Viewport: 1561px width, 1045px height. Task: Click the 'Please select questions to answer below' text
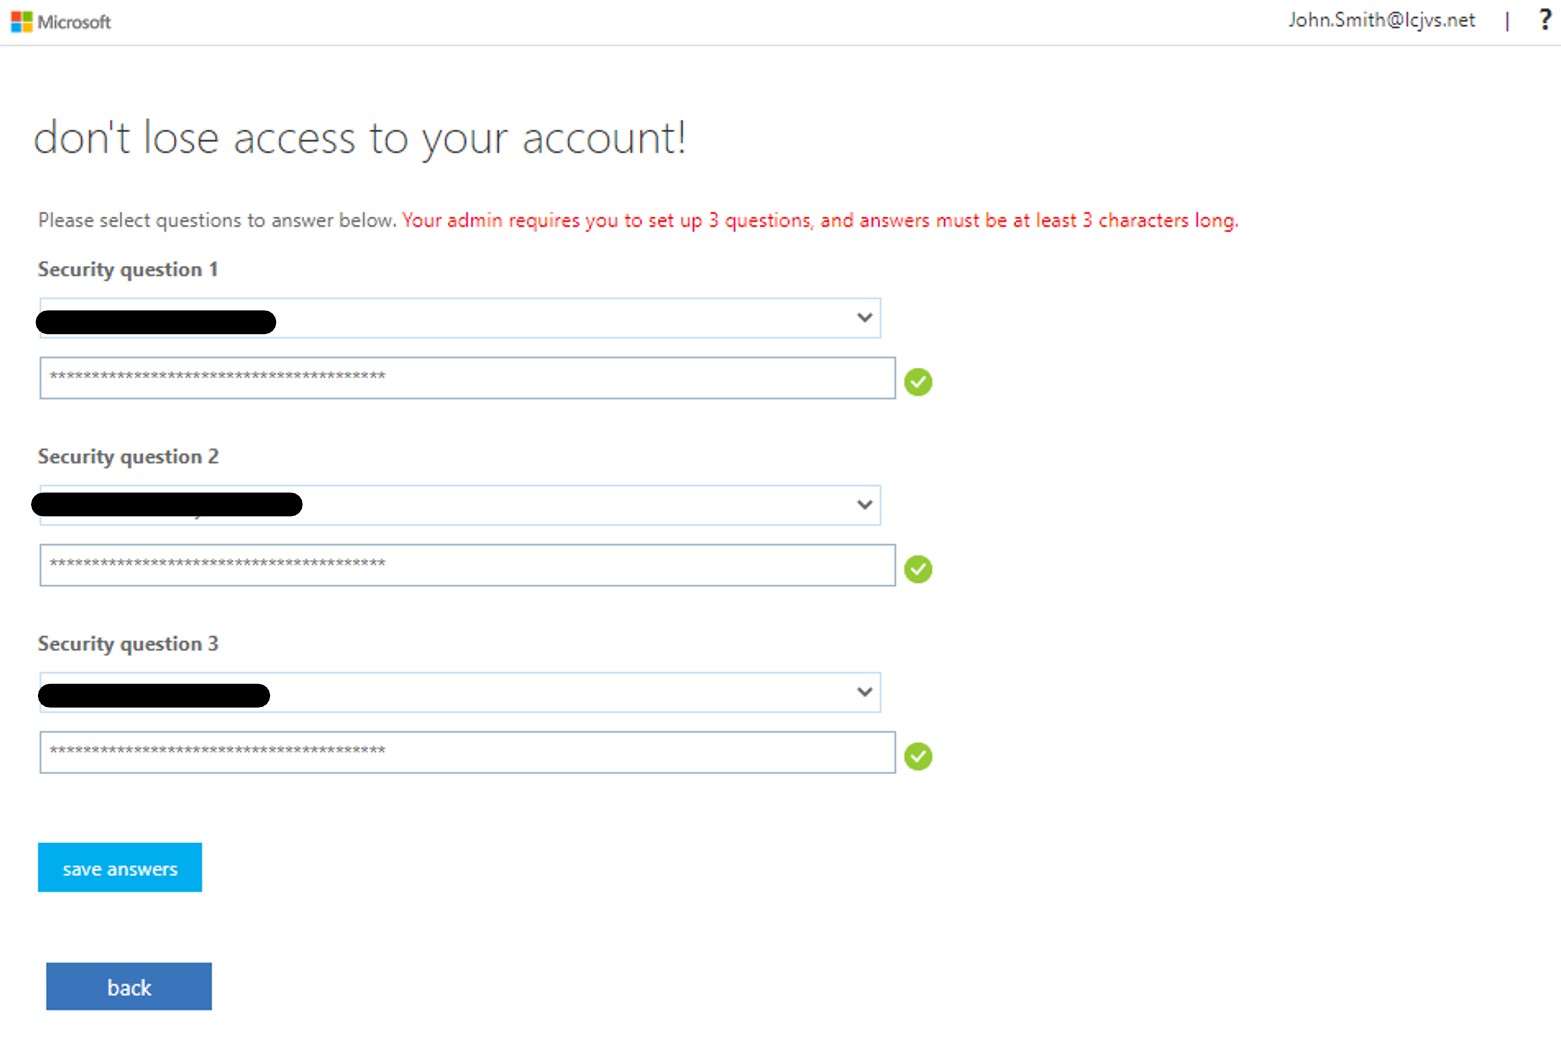coord(217,220)
